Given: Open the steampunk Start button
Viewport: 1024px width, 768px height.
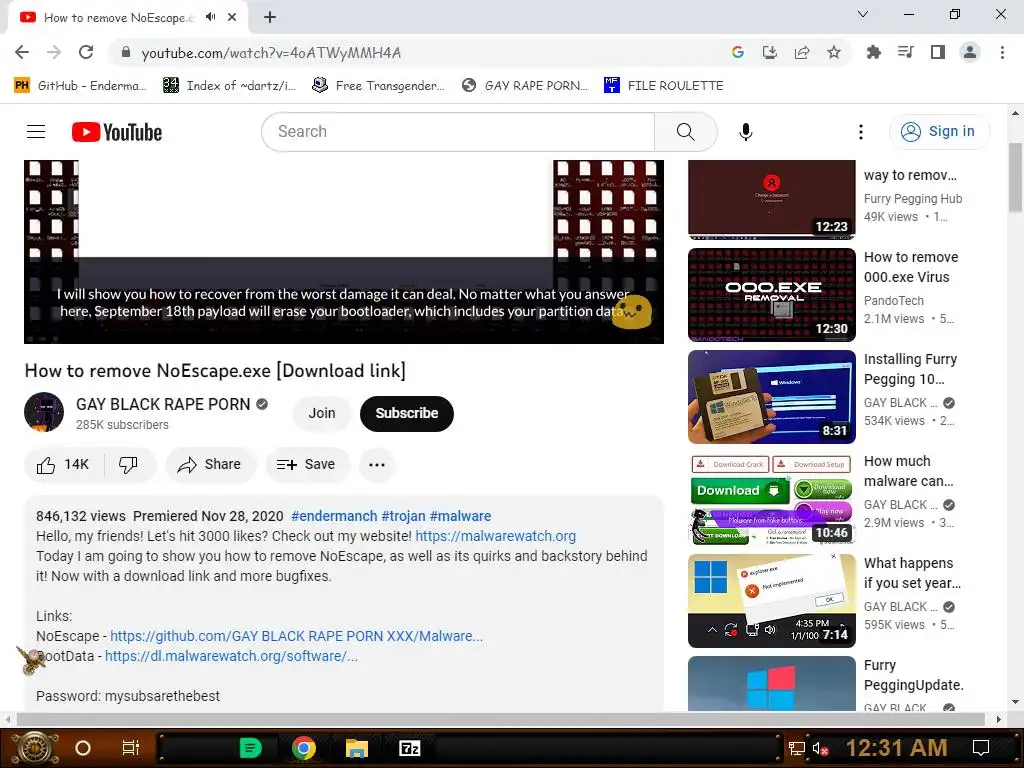Looking at the screenshot, I should [34, 748].
